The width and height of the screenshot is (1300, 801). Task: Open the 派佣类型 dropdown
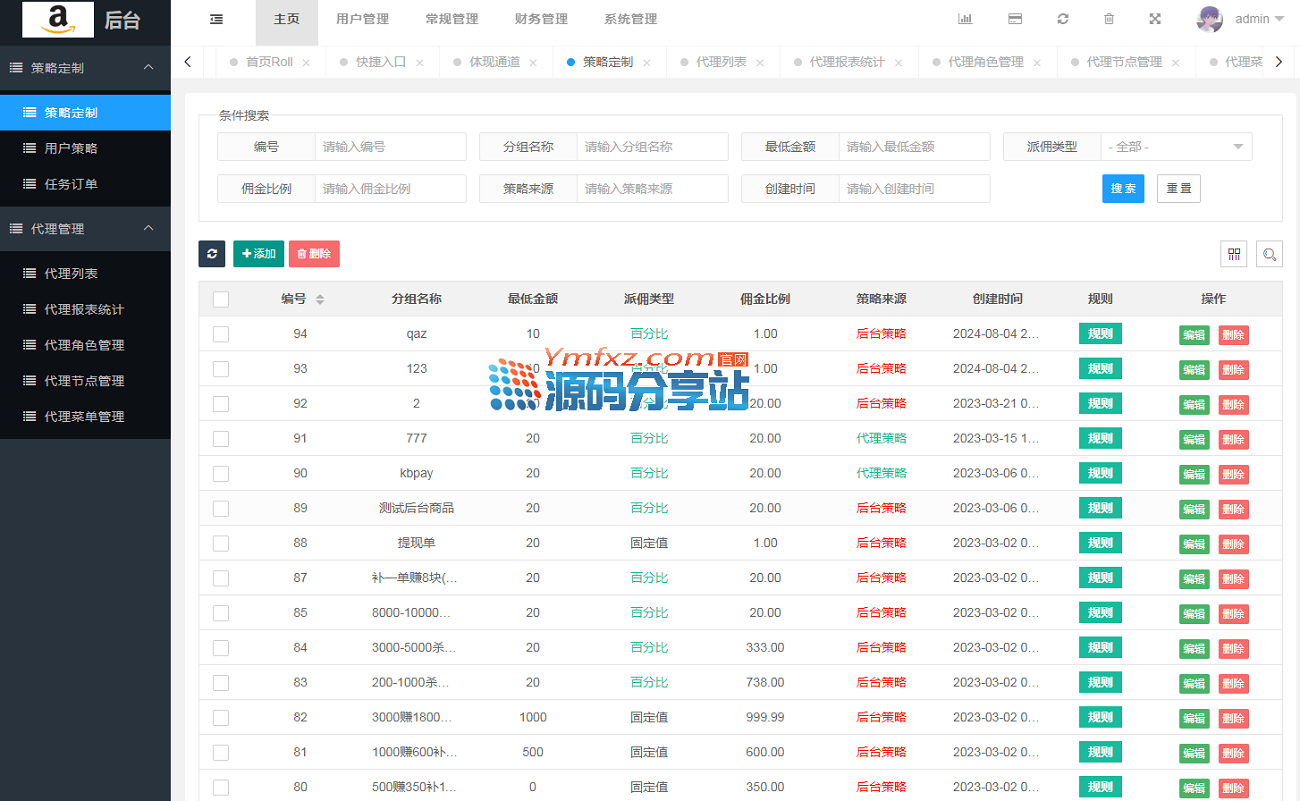point(1176,147)
